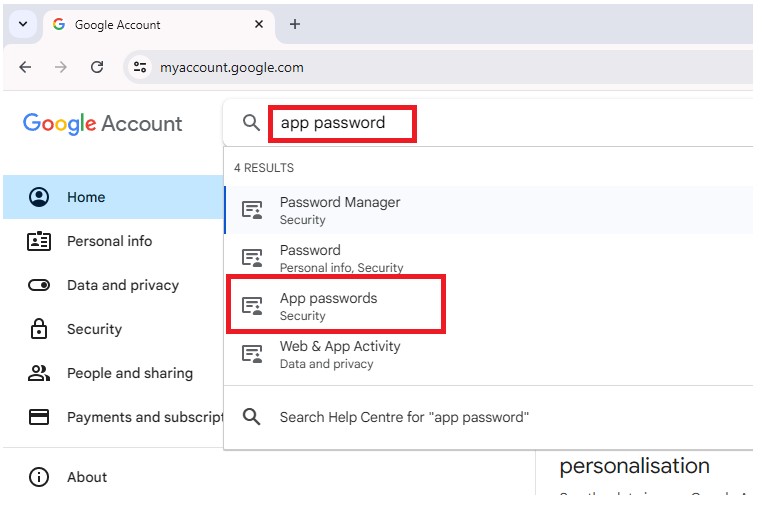Viewport: 764px width, 507px height.
Task: Search Help Centre for "app password"
Action: 403,417
